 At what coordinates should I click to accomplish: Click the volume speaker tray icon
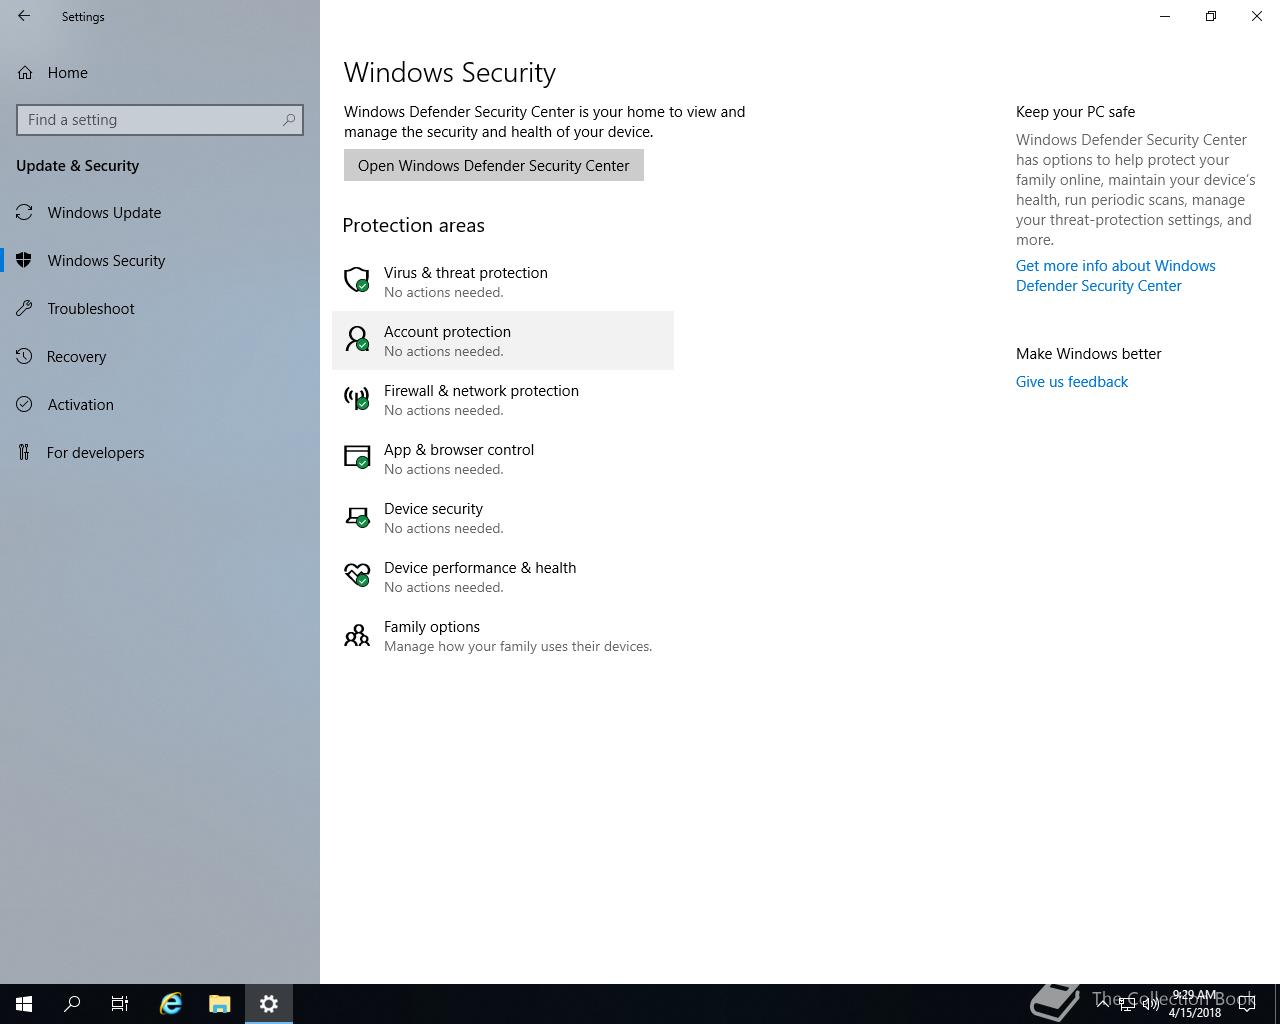[x=1150, y=1004]
